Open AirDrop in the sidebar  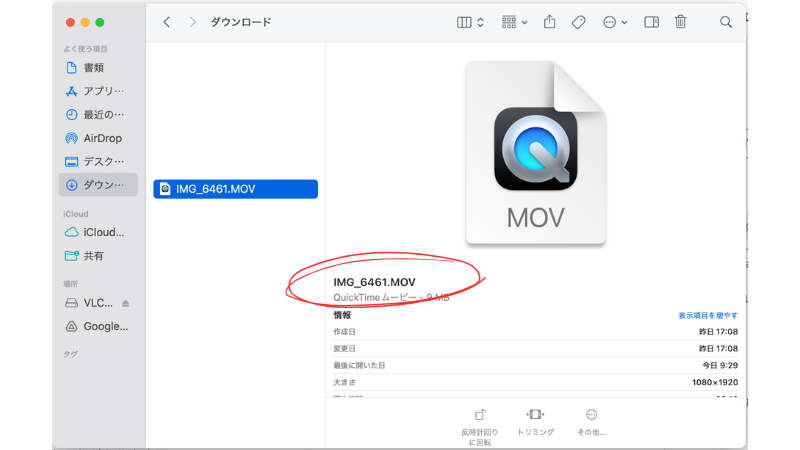(x=98, y=138)
